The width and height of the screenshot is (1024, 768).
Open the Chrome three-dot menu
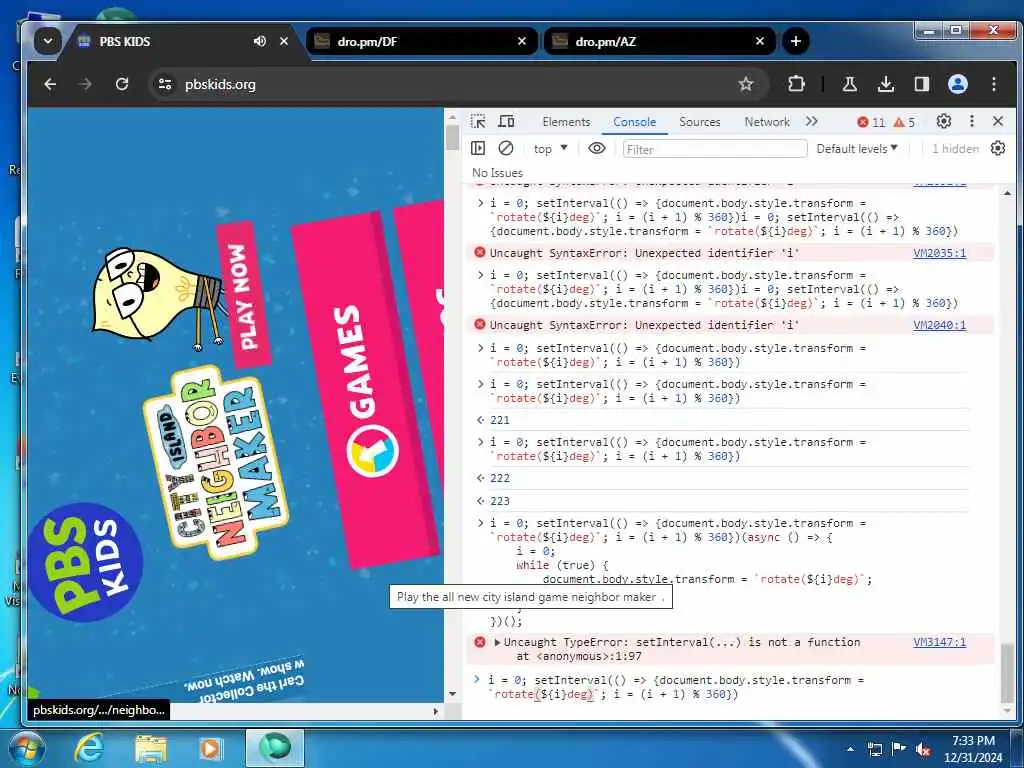pyautogui.click(x=993, y=84)
